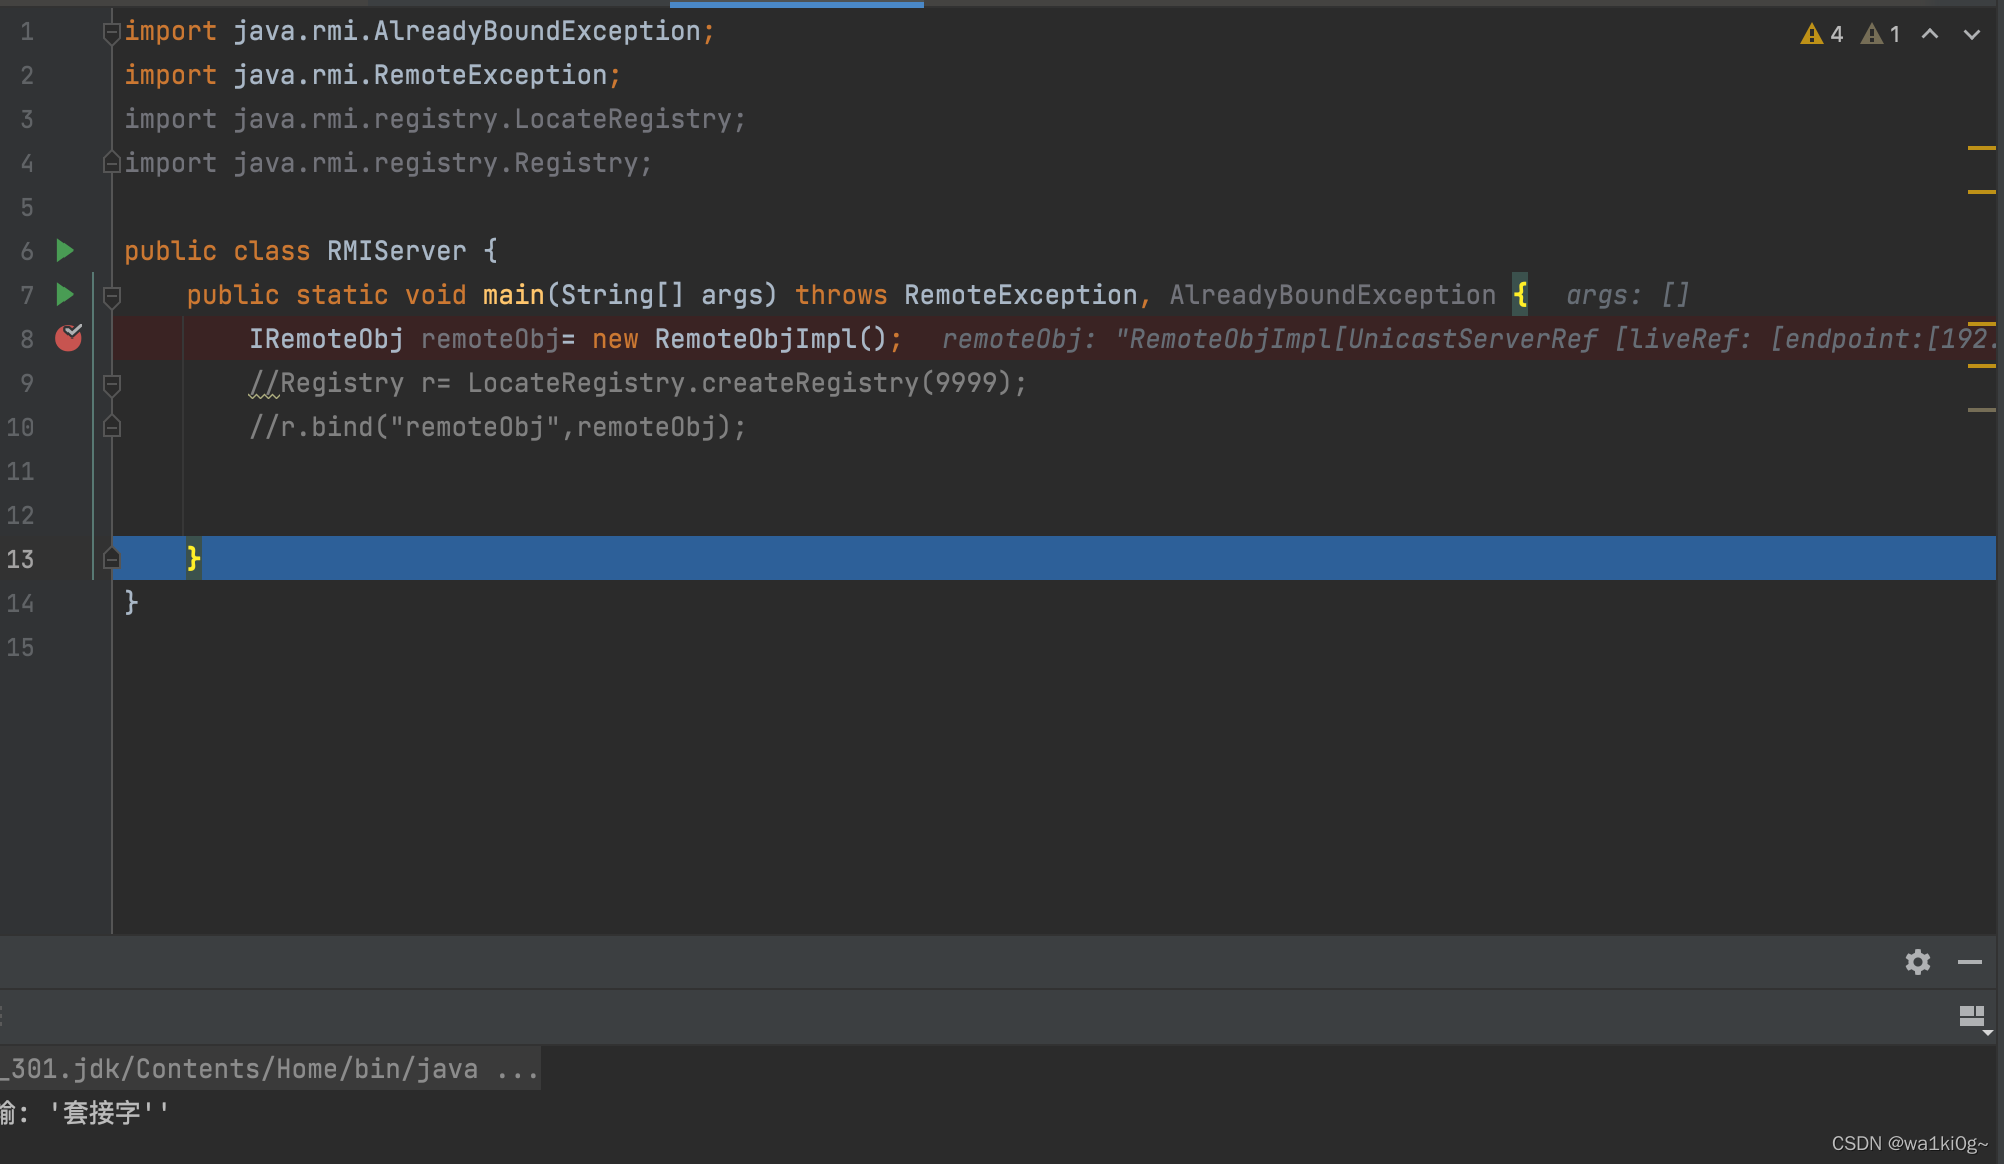Click the java command line in console
This screenshot has width=2004, height=1164.
point(270,1069)
